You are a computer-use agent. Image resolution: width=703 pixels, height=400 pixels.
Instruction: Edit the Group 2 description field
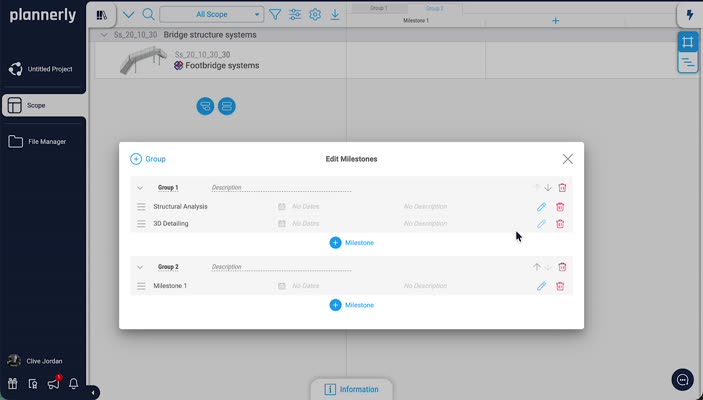281,267
